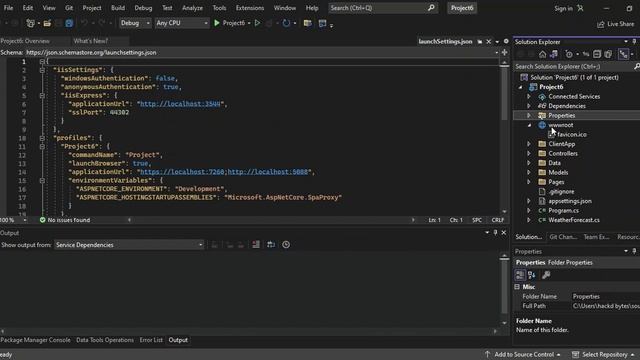Collapse the iisSettings code region
640x360 pixels.
[42, 70]
